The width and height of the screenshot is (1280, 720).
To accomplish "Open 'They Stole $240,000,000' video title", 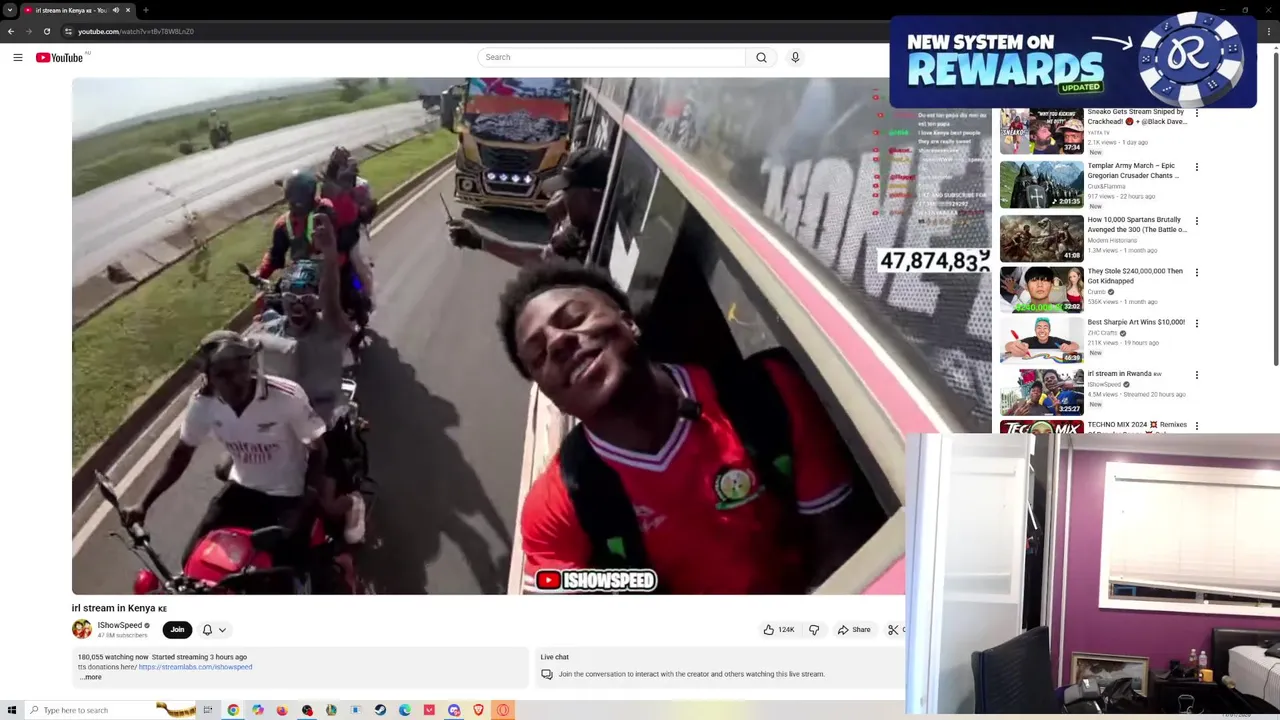I will pos(1135,276).
